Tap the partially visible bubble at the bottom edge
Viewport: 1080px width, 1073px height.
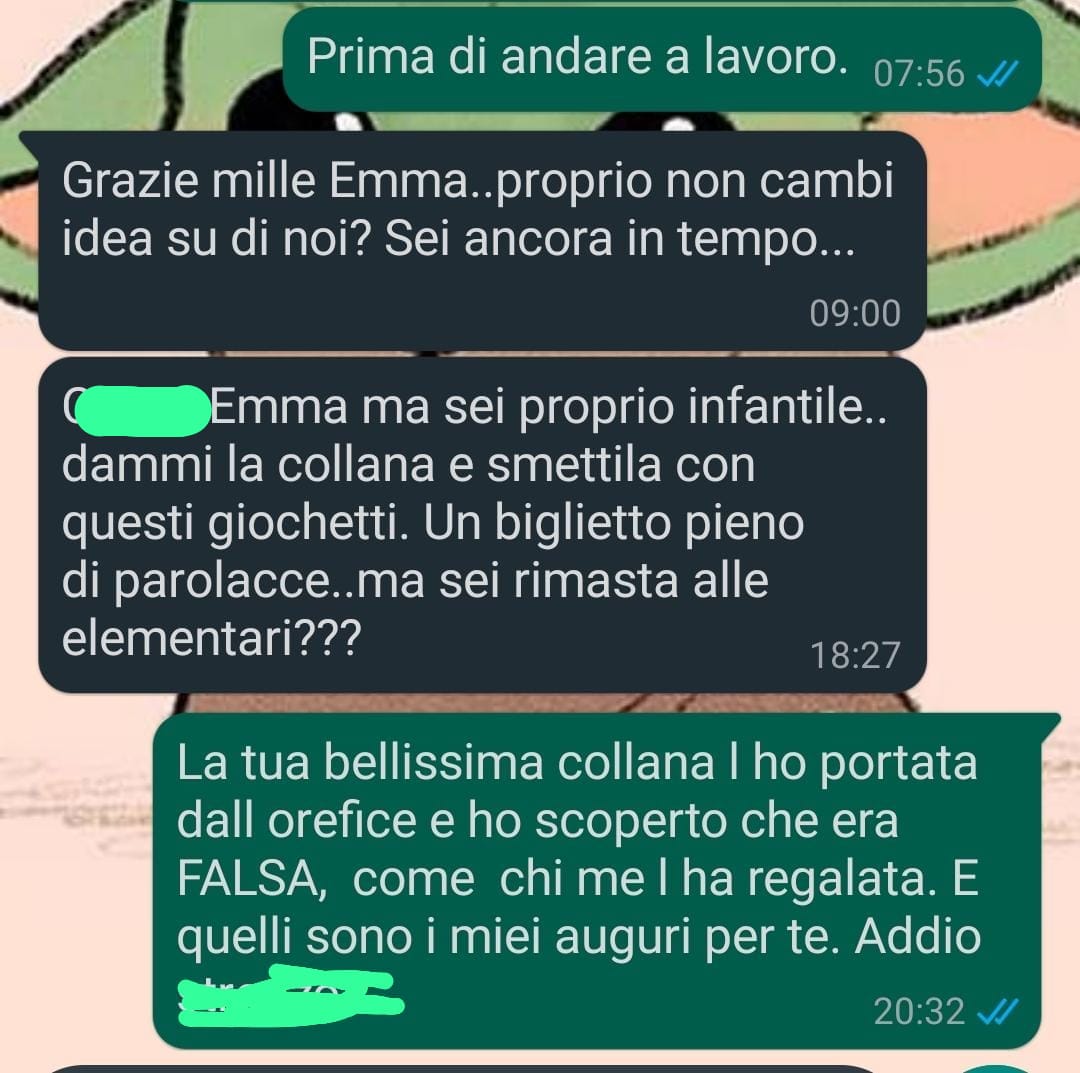point(455,1069)
